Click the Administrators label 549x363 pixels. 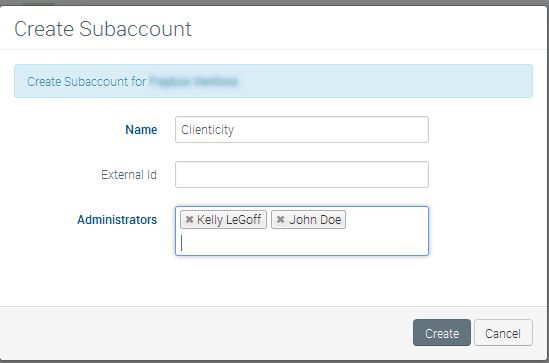(117, 219)
